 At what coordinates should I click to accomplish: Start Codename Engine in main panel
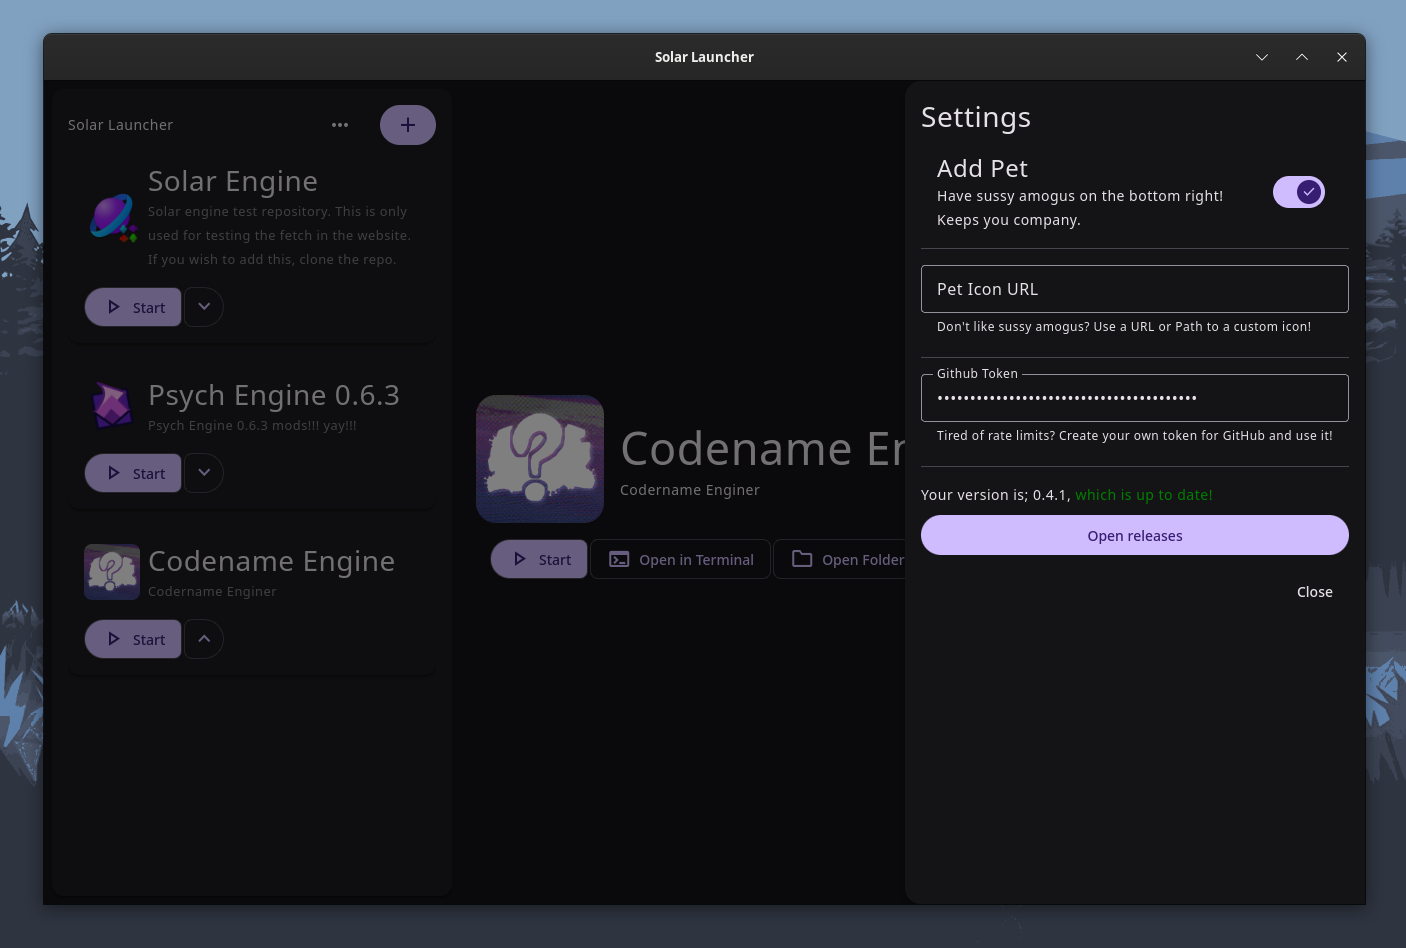(x=539, y=559)
